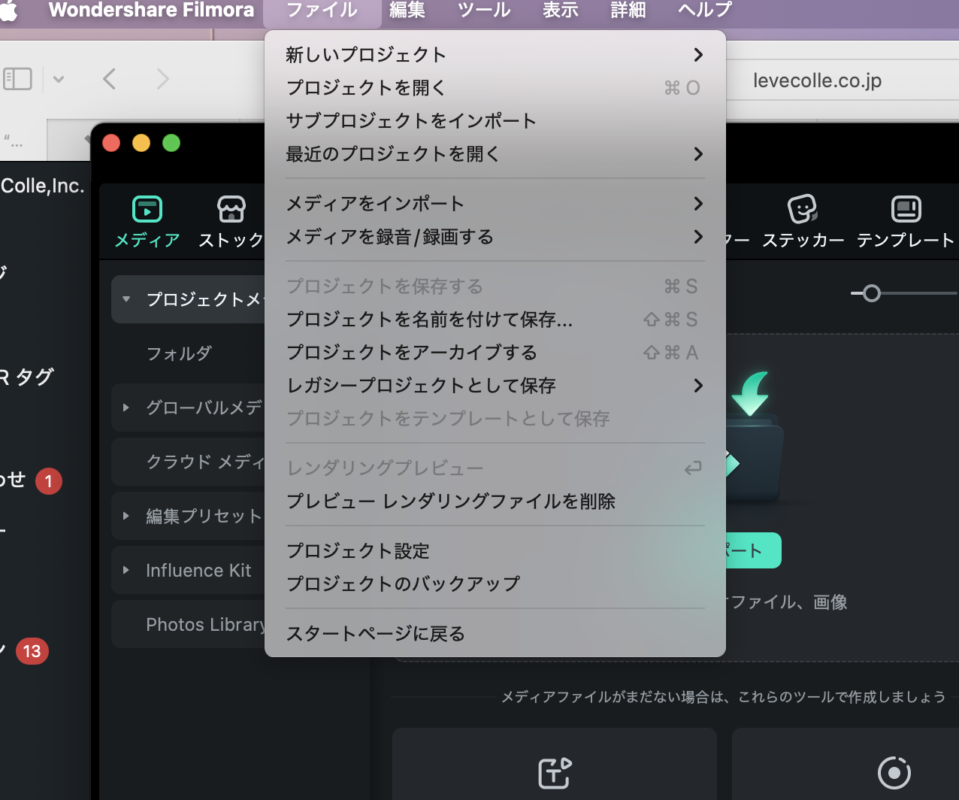
Task: Open the ストック tab icon
Action: 231,209
